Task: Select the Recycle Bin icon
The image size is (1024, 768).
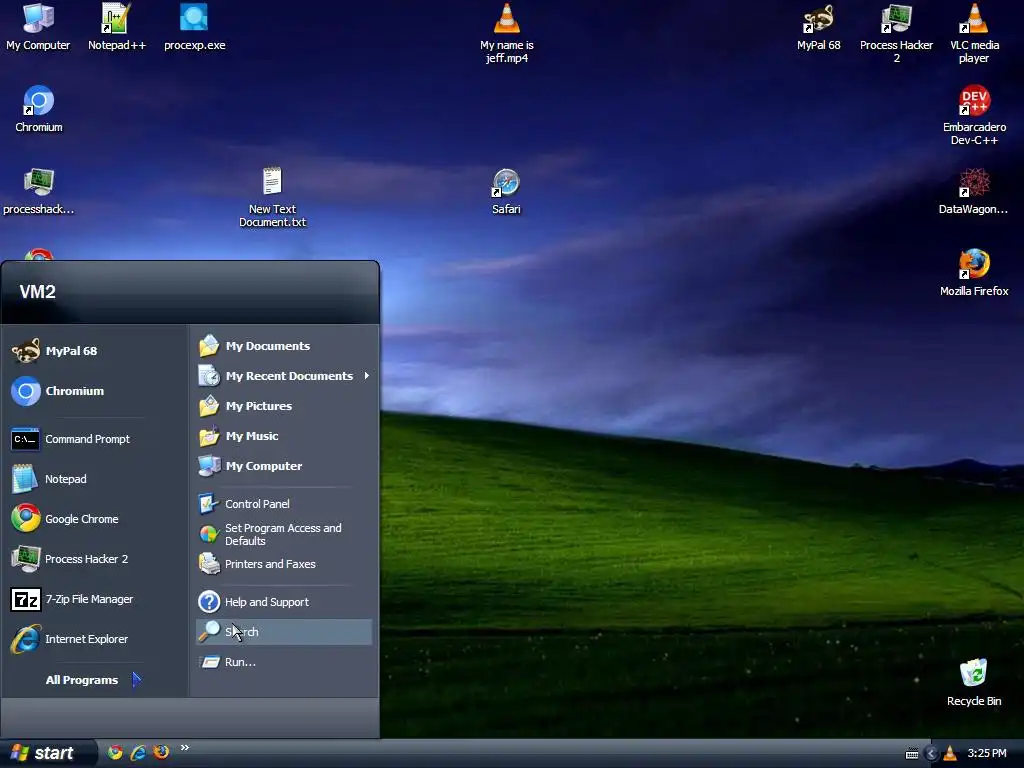Action: pos(974,682)
